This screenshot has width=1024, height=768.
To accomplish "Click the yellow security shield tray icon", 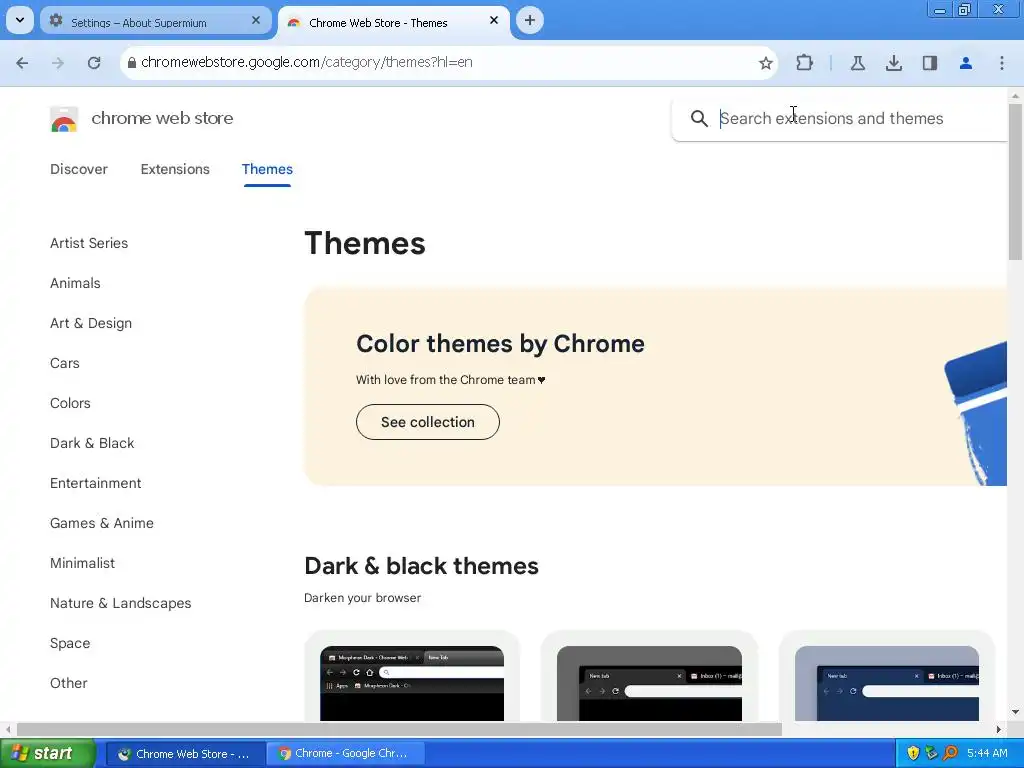I will (913, 754).
